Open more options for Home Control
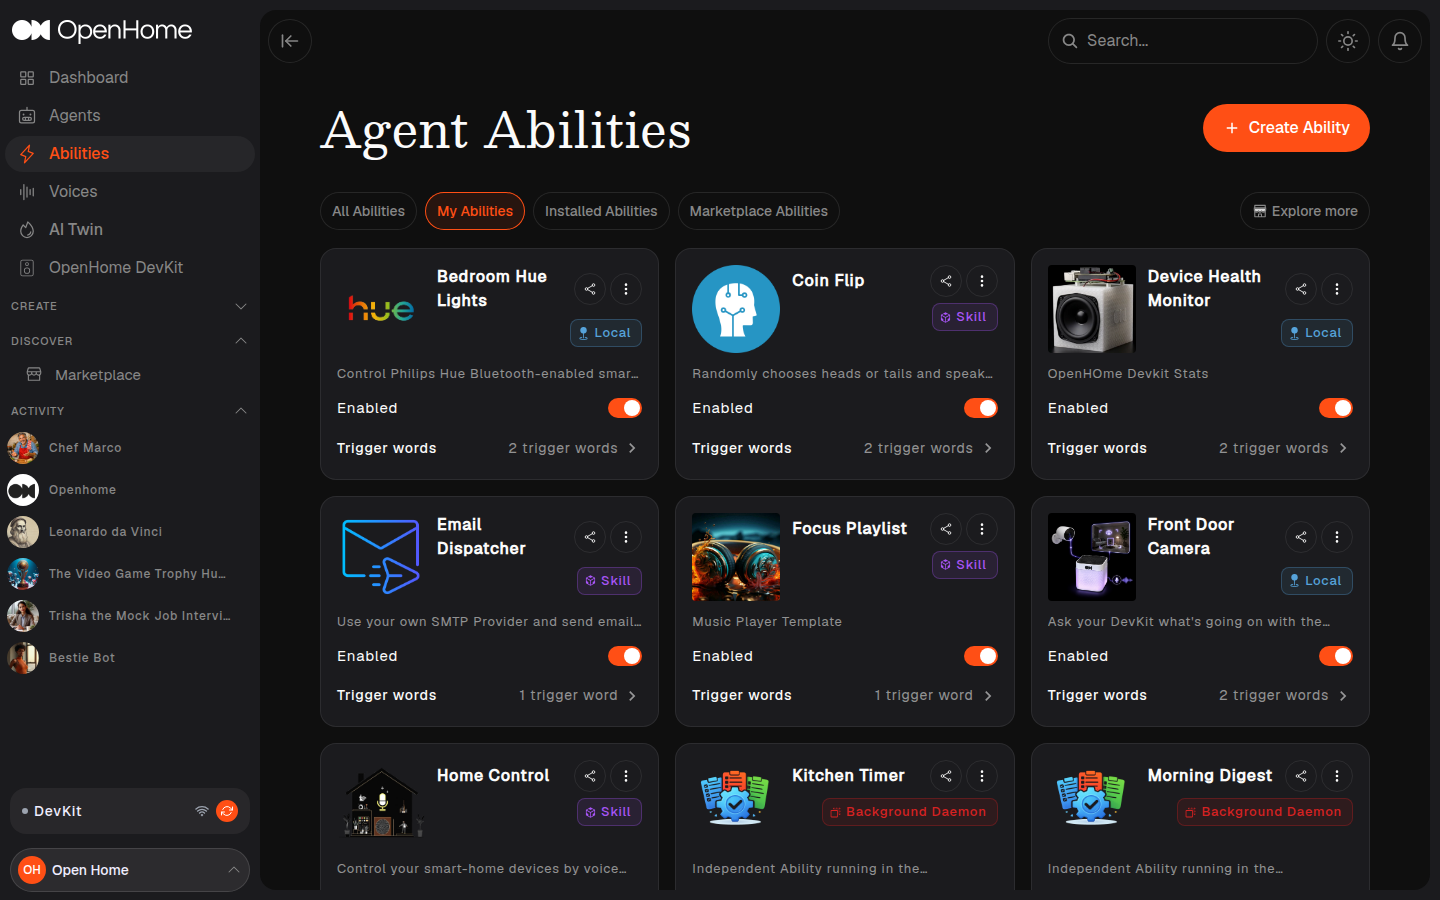The width and height of the screenshot is (1440, 900). [x=626, y=776]
